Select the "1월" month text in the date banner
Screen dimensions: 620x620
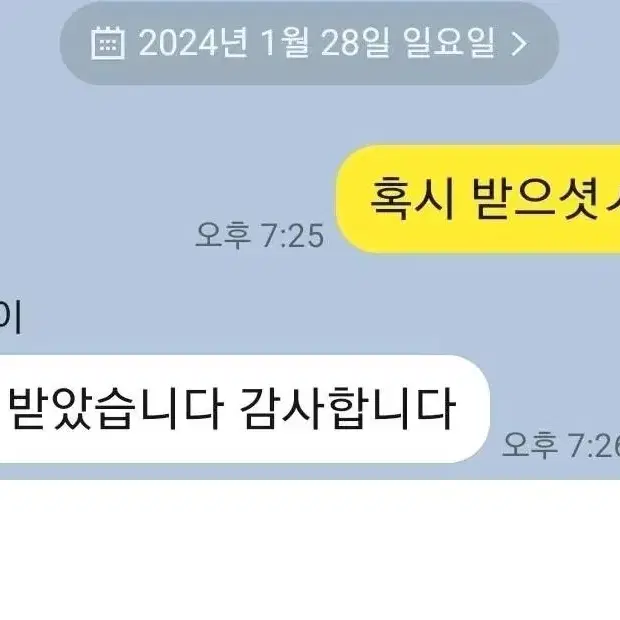(284, 43)
